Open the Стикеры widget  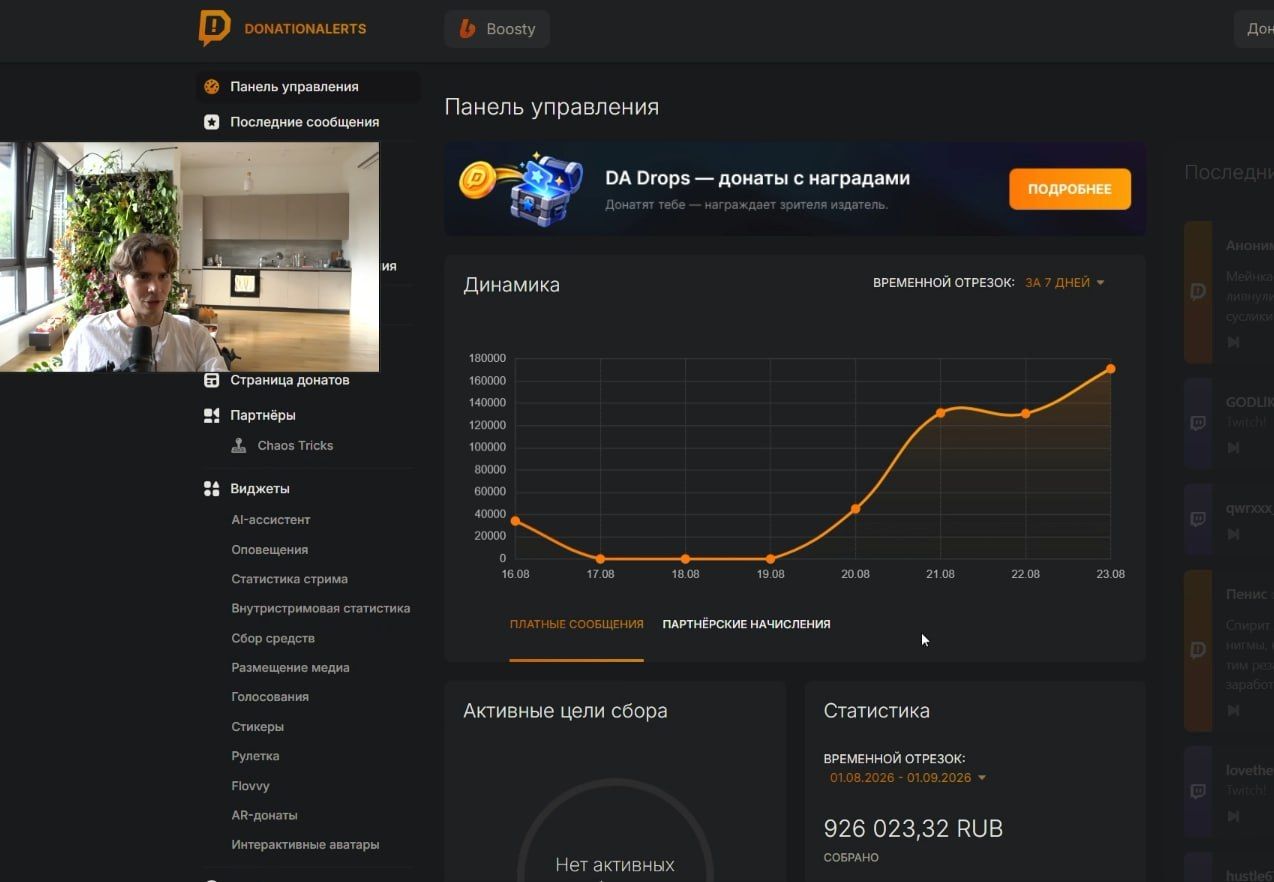(x=258, y=727)
